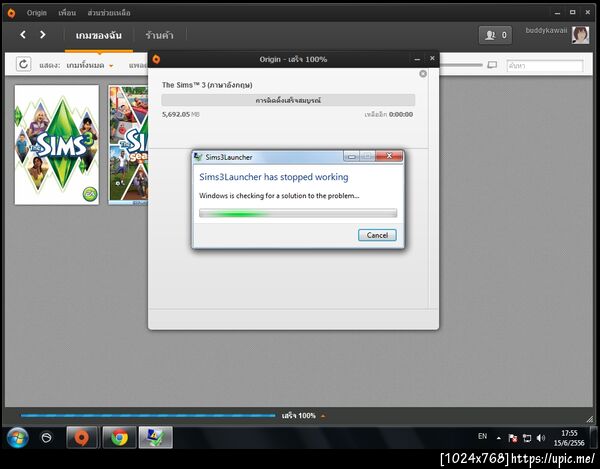This screenshot has height=469, width=600.
Task: Click The Sims™ 3 download title text
Action: point(207,85)
